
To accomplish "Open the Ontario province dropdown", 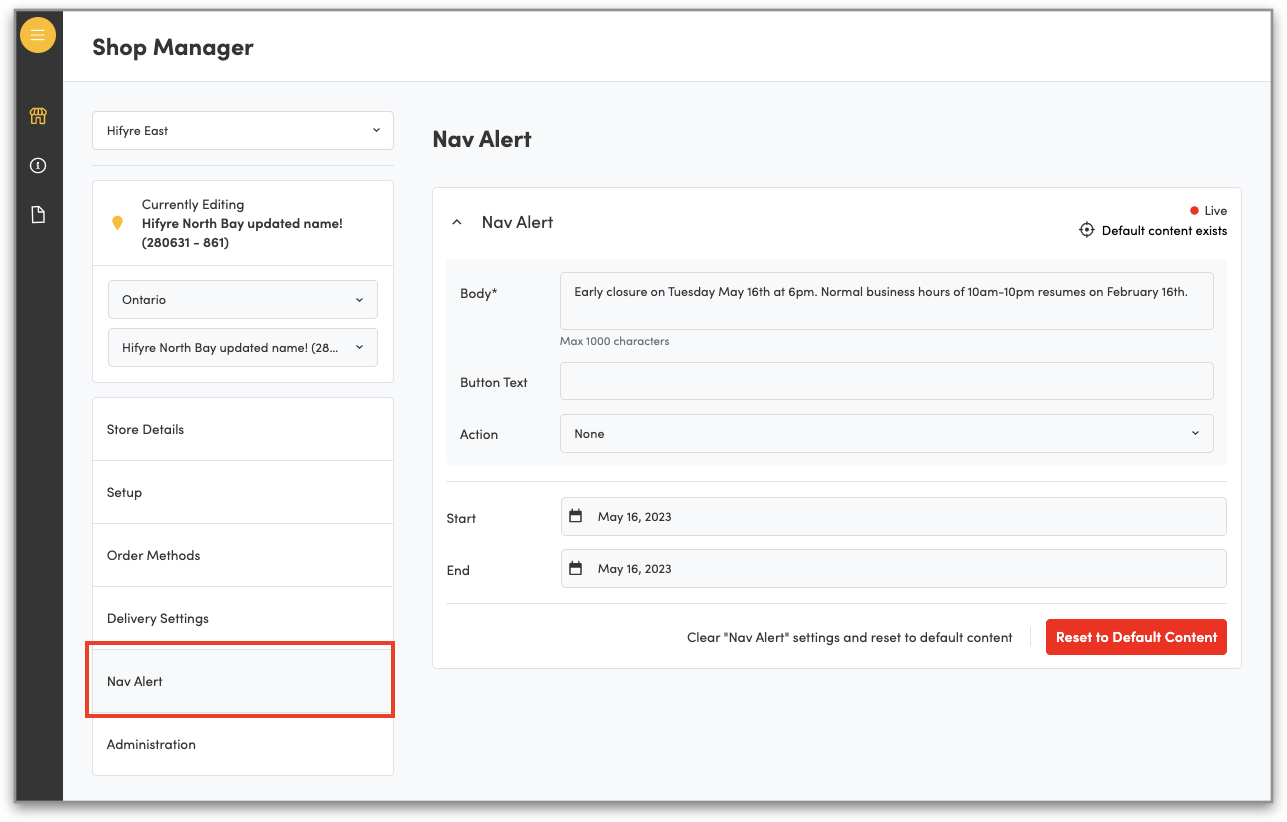I will coord(243,300).
